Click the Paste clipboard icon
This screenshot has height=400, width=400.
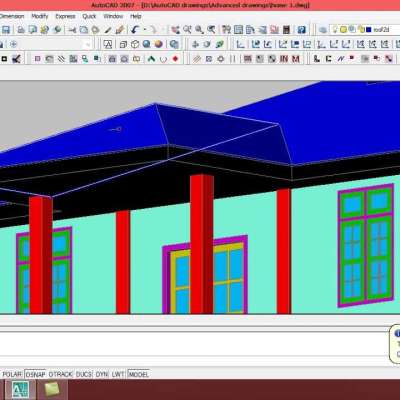[95, 30]
